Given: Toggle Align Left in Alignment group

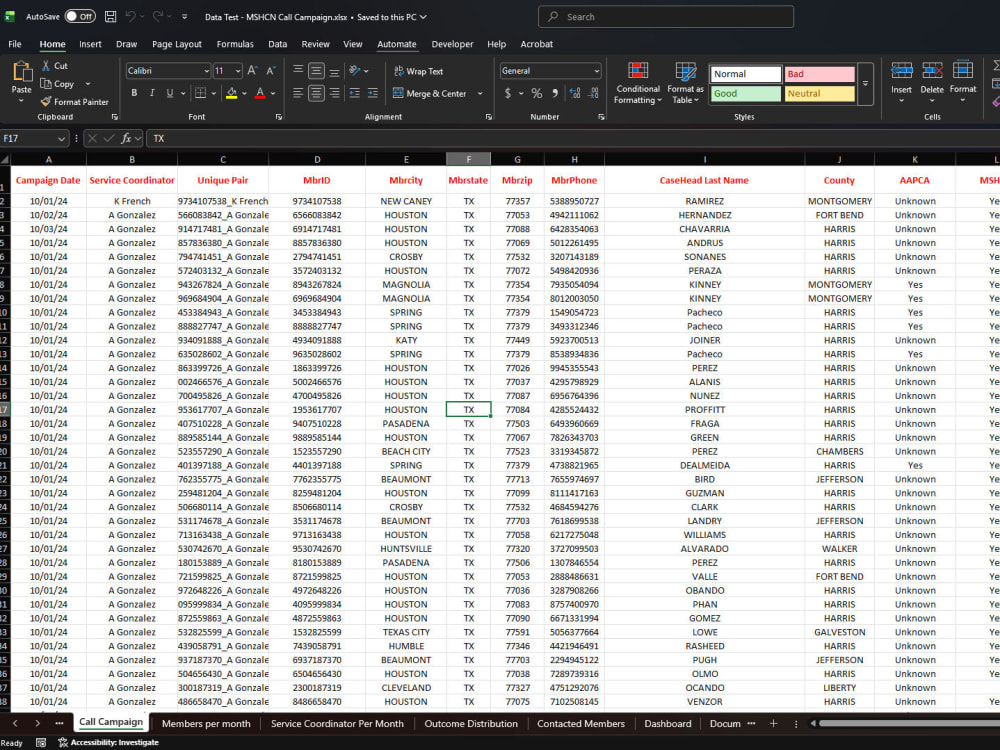Looking at the screenshot, I should click(298, 93).
